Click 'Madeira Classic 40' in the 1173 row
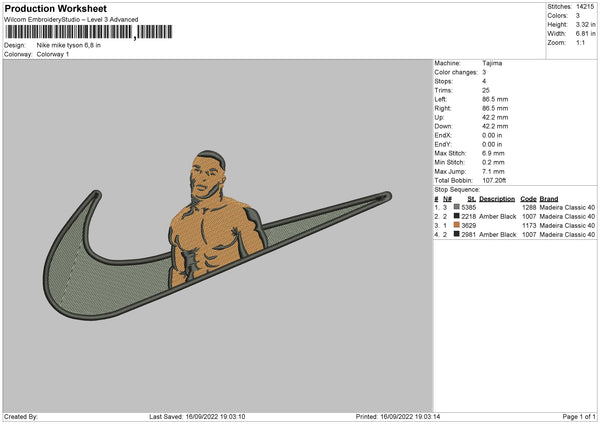 (x=567, y=225)
